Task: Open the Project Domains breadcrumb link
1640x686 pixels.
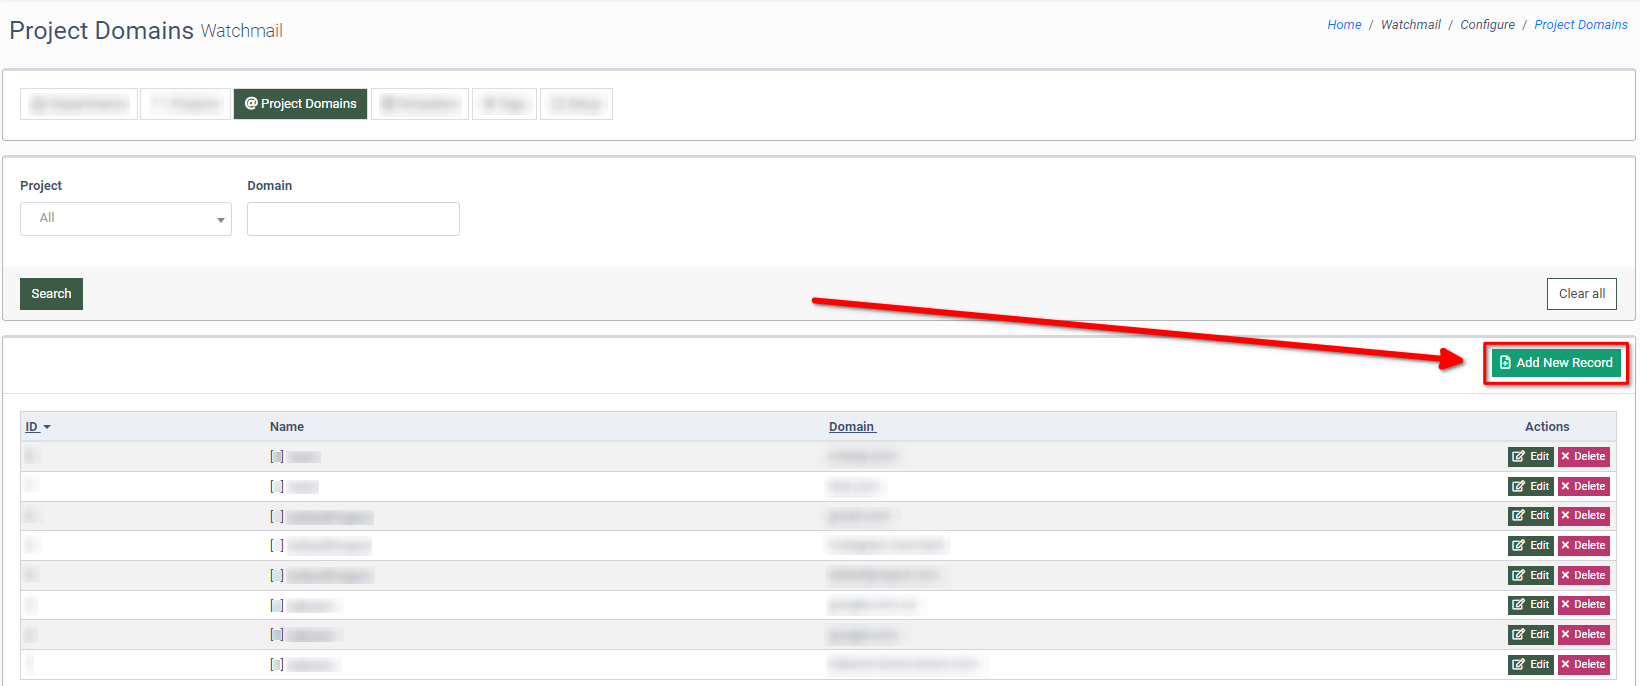Action: 1580,25
